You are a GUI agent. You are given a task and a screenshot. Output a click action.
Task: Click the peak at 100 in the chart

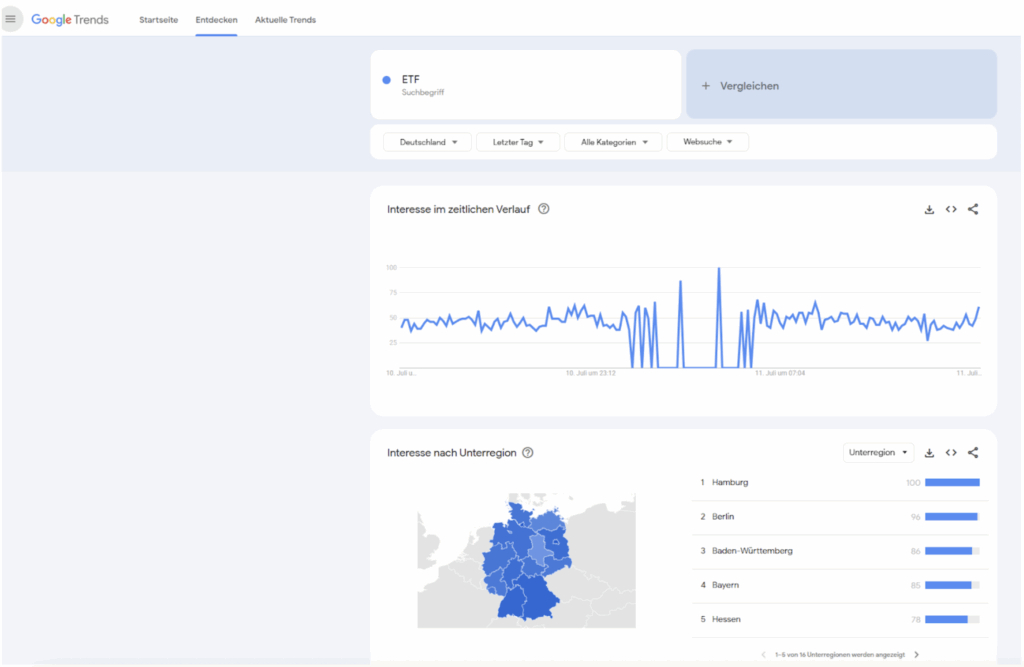pos(719,268)
